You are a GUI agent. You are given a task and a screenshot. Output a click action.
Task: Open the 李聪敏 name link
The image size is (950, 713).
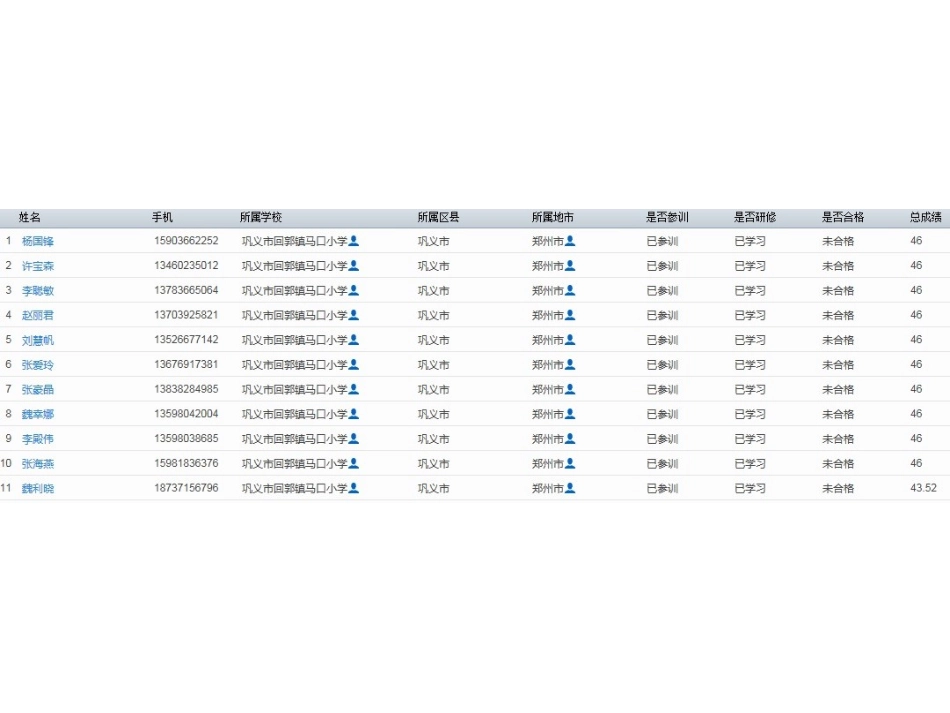[x=38, y=291]
